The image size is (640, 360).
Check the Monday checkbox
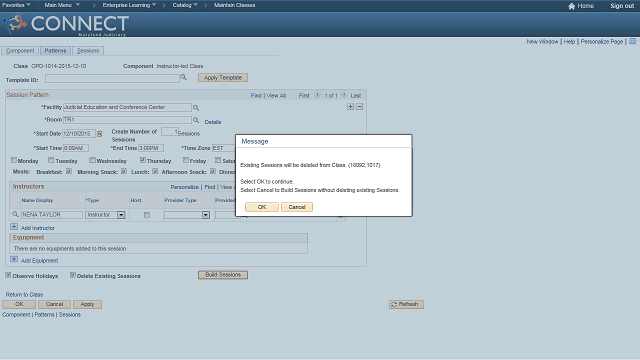[14, 160]
